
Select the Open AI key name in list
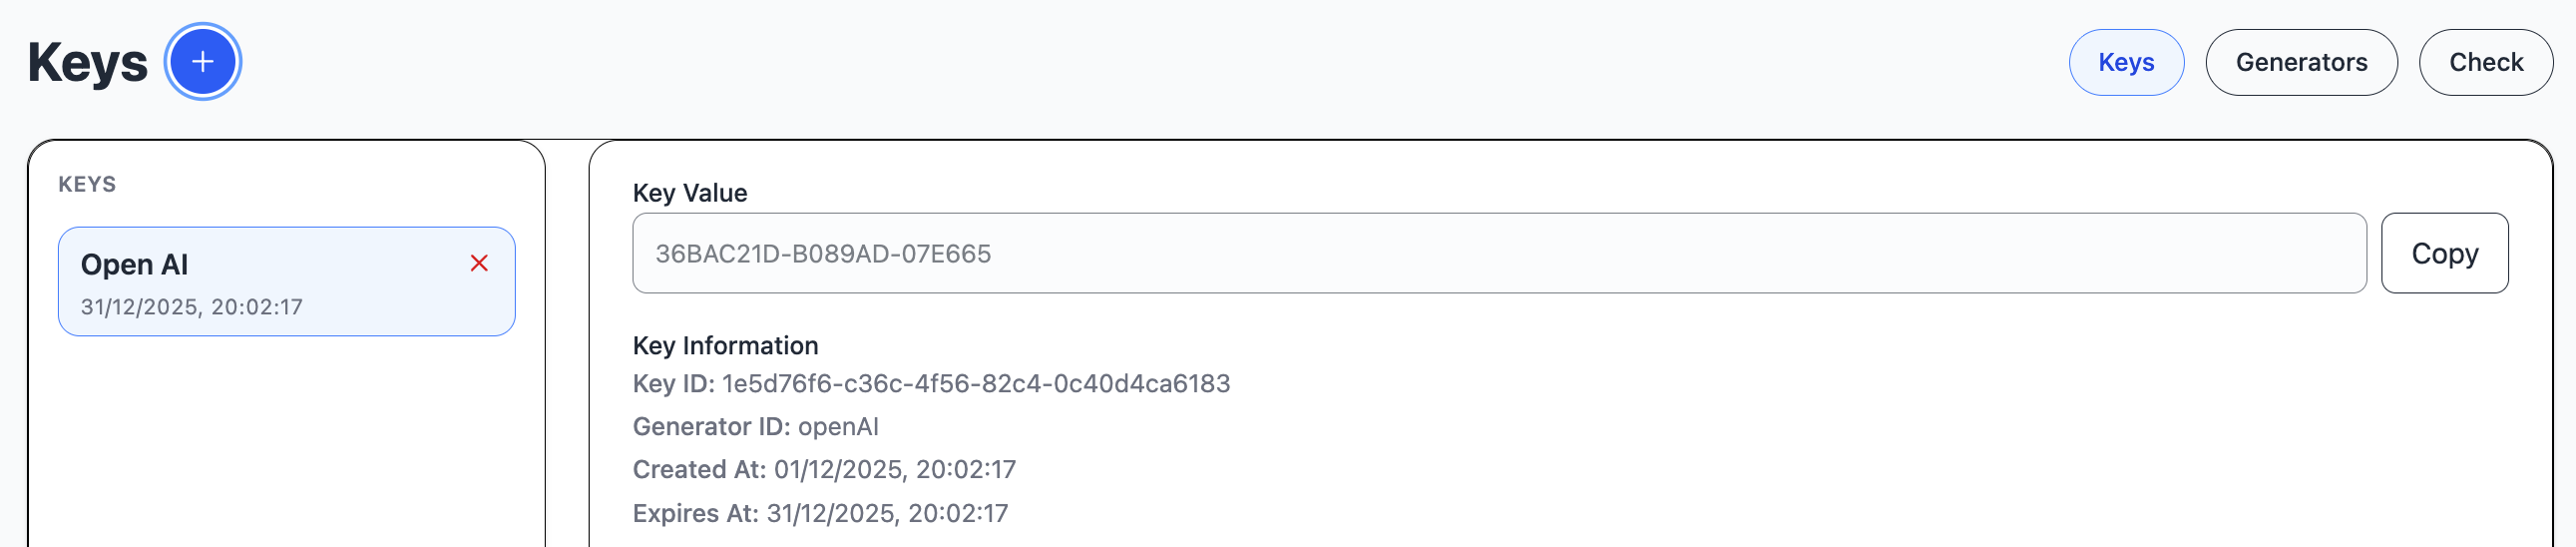[134, 265]
